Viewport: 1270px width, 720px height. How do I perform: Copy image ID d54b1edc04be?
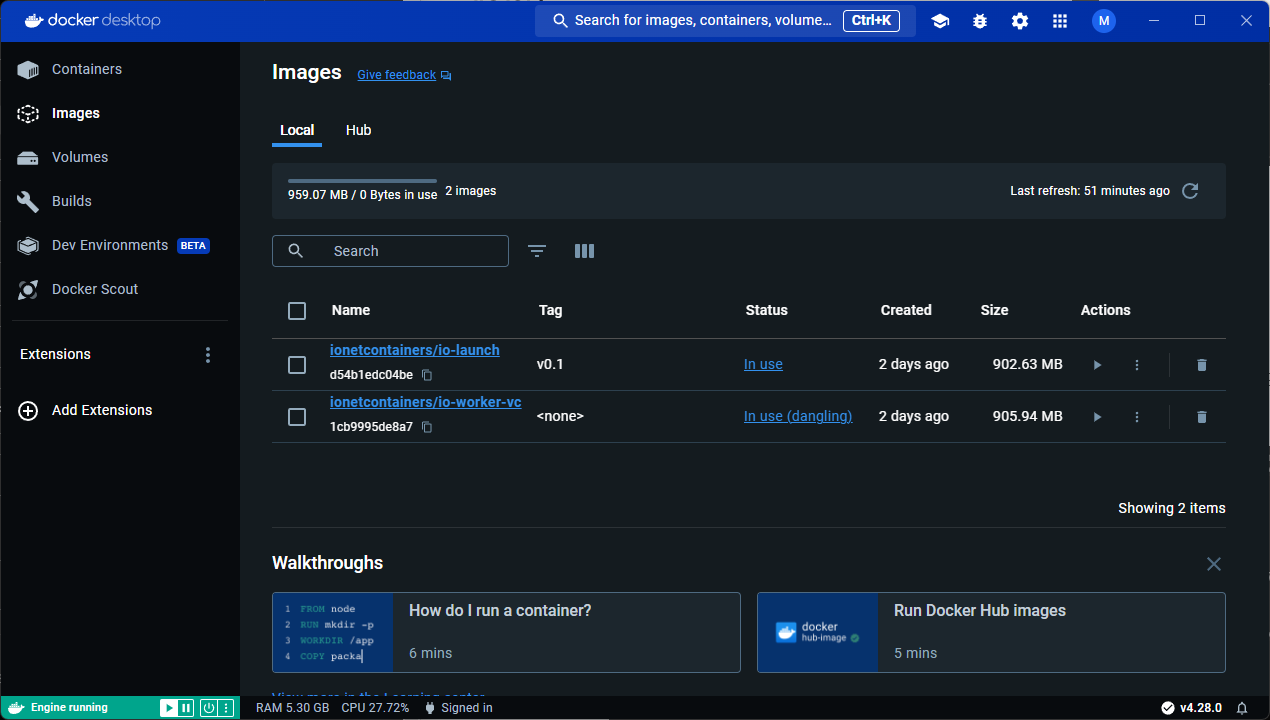pyautogui.click(x=427, y=375)
